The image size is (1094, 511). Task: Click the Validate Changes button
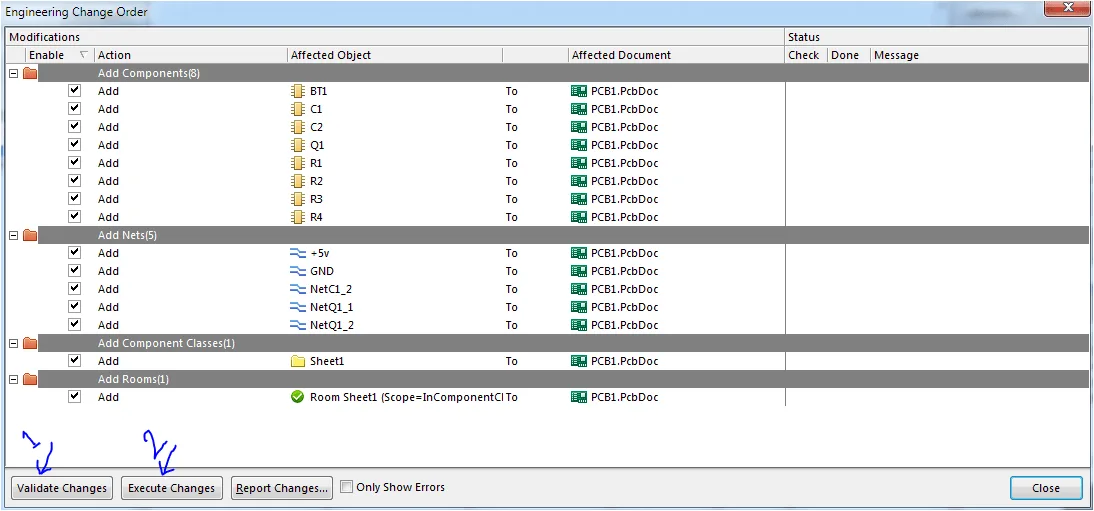62,488
